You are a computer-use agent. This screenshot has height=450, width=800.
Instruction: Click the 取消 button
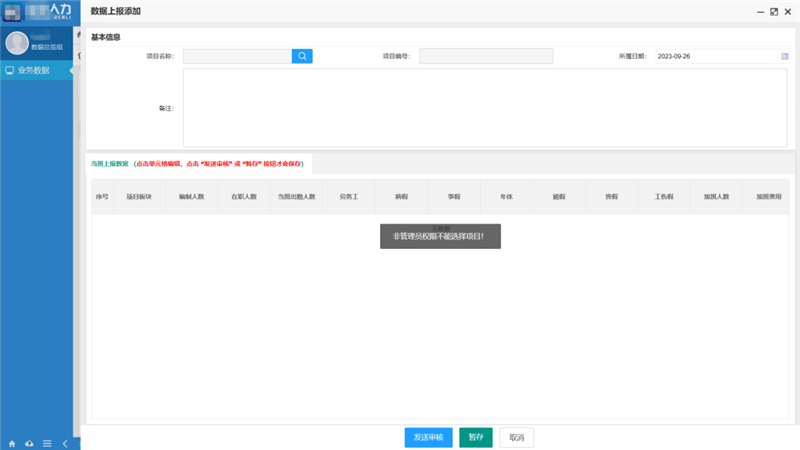(x=516, y=437)
